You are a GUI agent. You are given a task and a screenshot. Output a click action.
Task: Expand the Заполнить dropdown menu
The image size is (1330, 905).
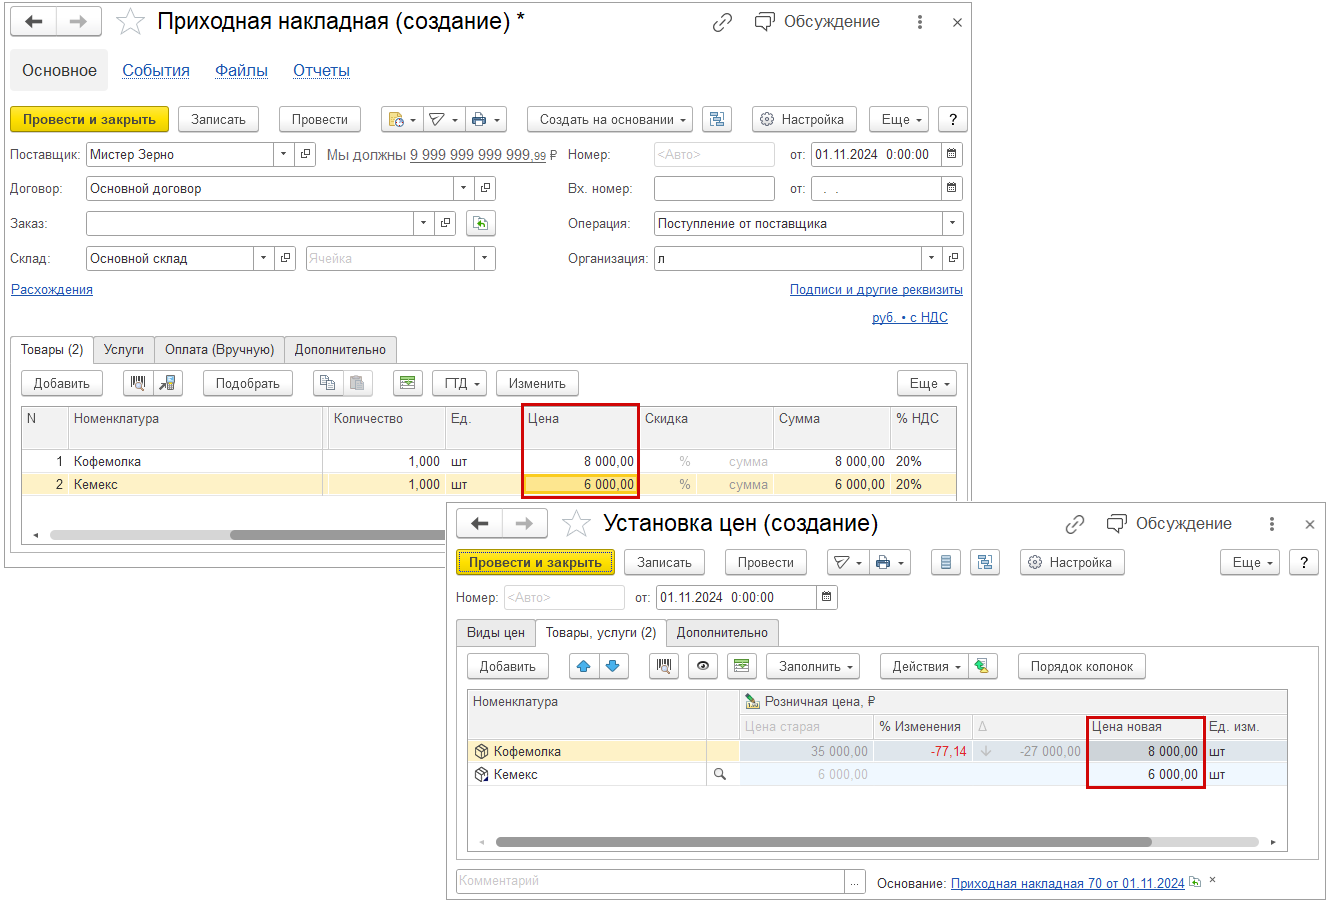click(818, 666)
